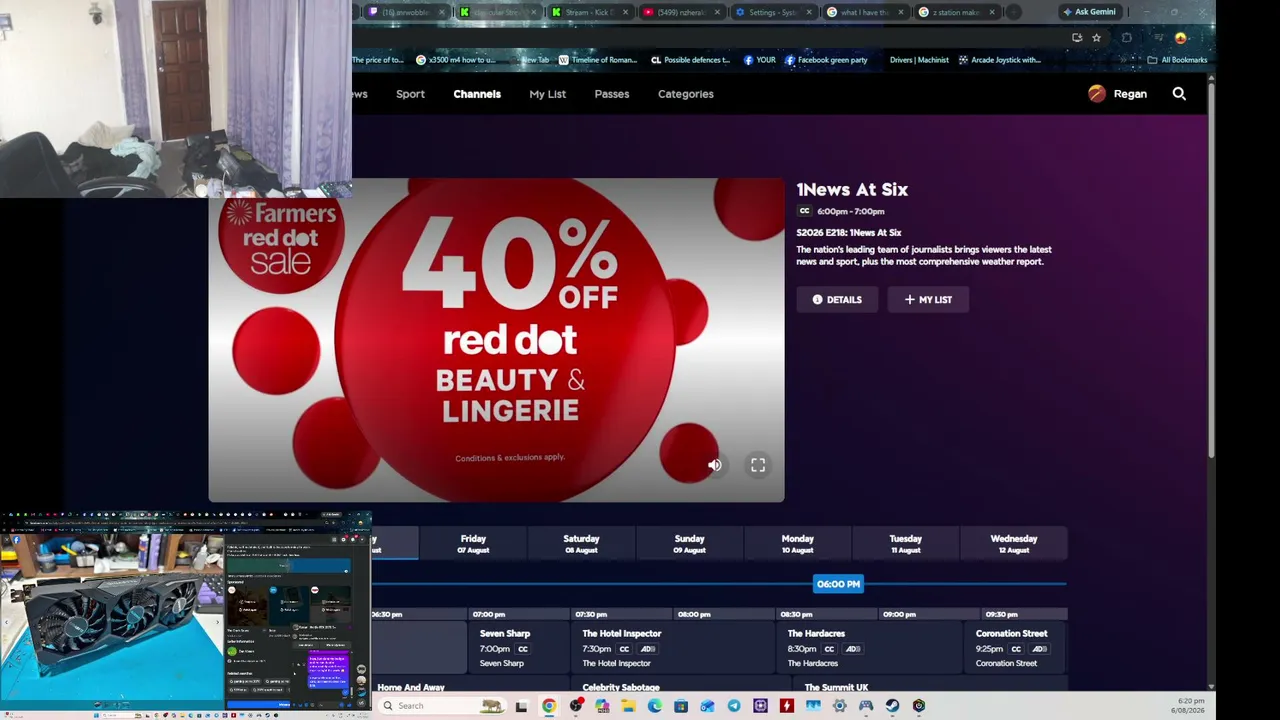Open the Regan profile menu
Viewport: 1280px width, 720px height.
1117,94
